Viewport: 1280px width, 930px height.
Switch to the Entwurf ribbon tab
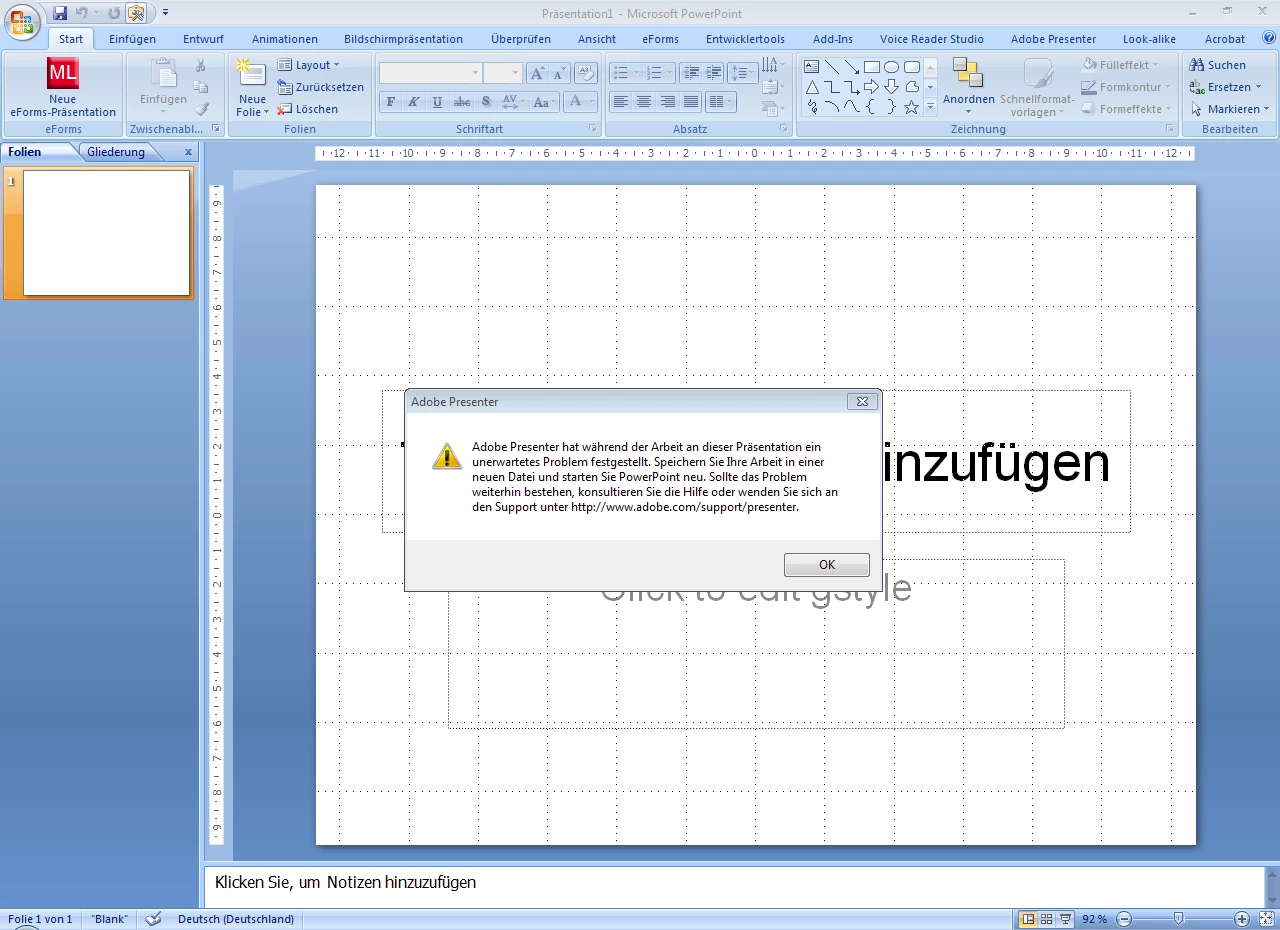[x=203, y=39]
